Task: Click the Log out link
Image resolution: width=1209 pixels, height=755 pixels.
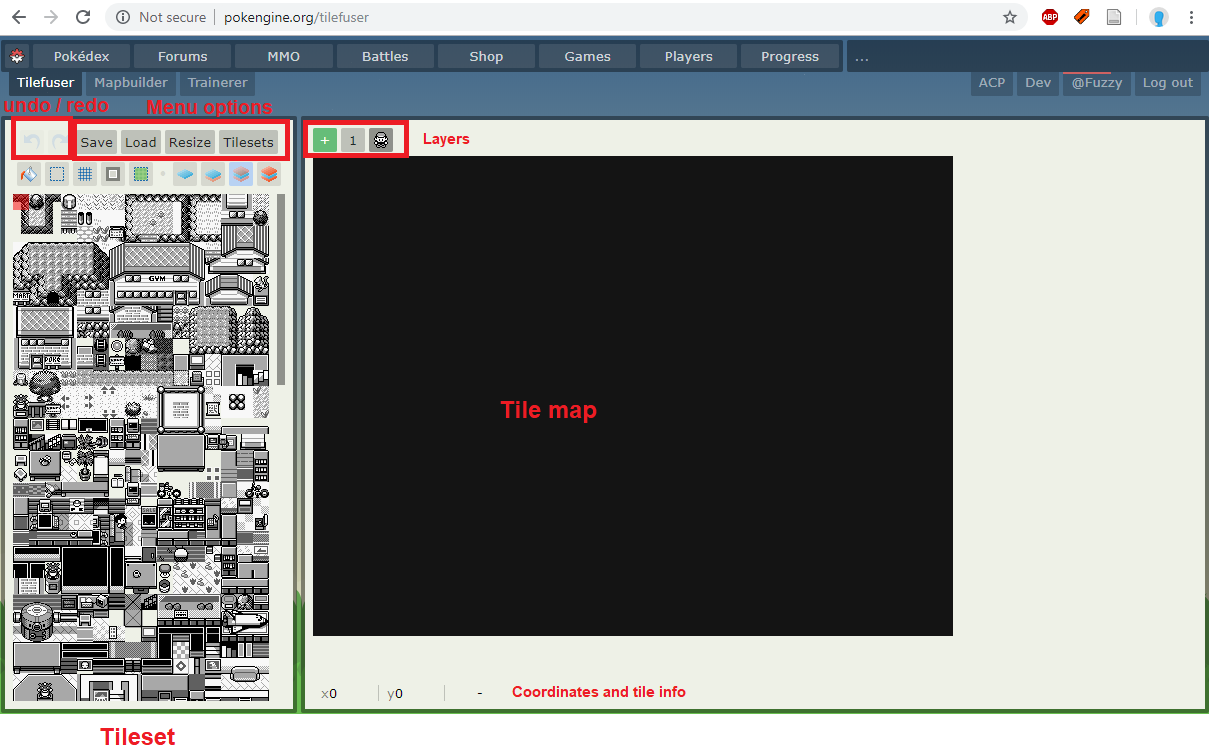Action: (1168, 83)
